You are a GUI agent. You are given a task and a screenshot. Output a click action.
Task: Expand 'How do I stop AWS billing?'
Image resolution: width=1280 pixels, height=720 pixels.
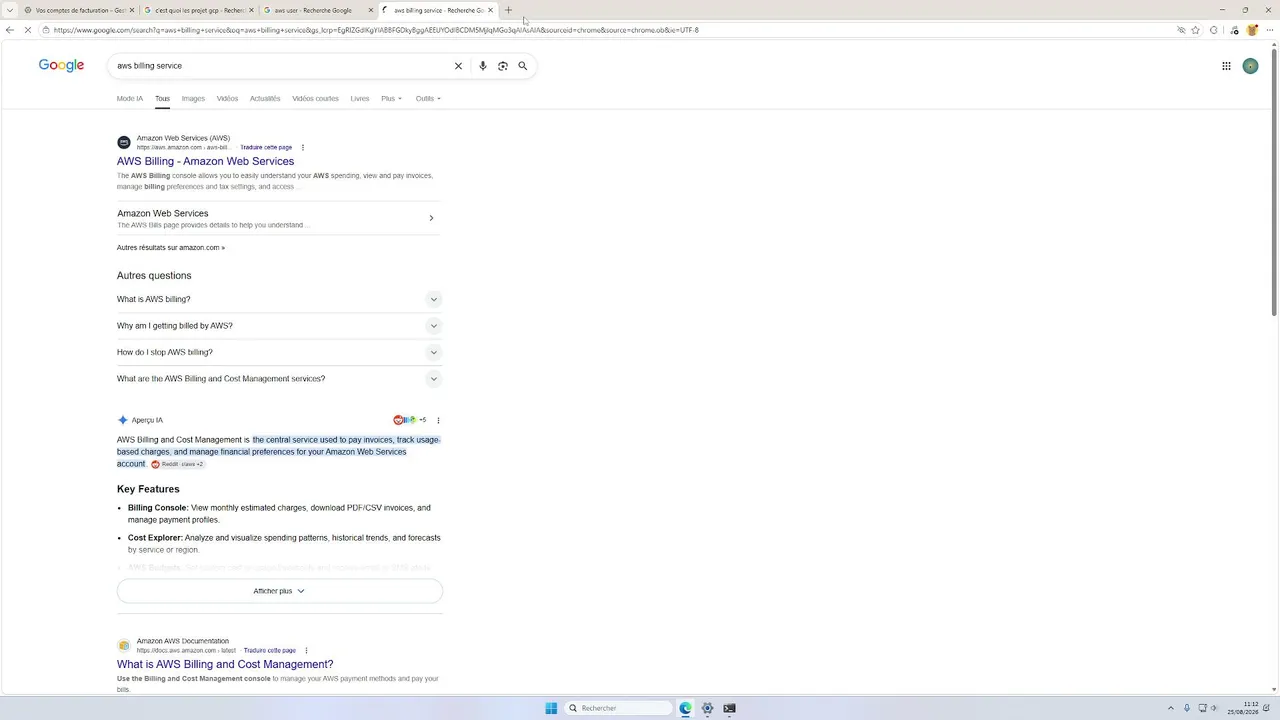pyautogui.click(x=279, y=352)
